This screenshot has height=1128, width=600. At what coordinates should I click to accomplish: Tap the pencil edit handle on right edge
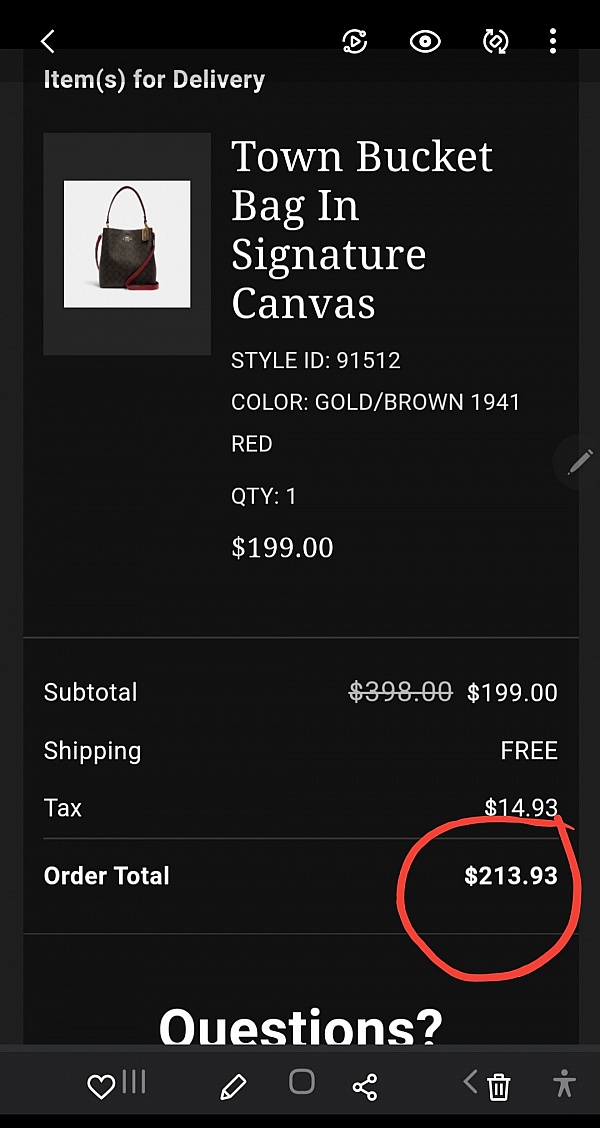[580, 461]
